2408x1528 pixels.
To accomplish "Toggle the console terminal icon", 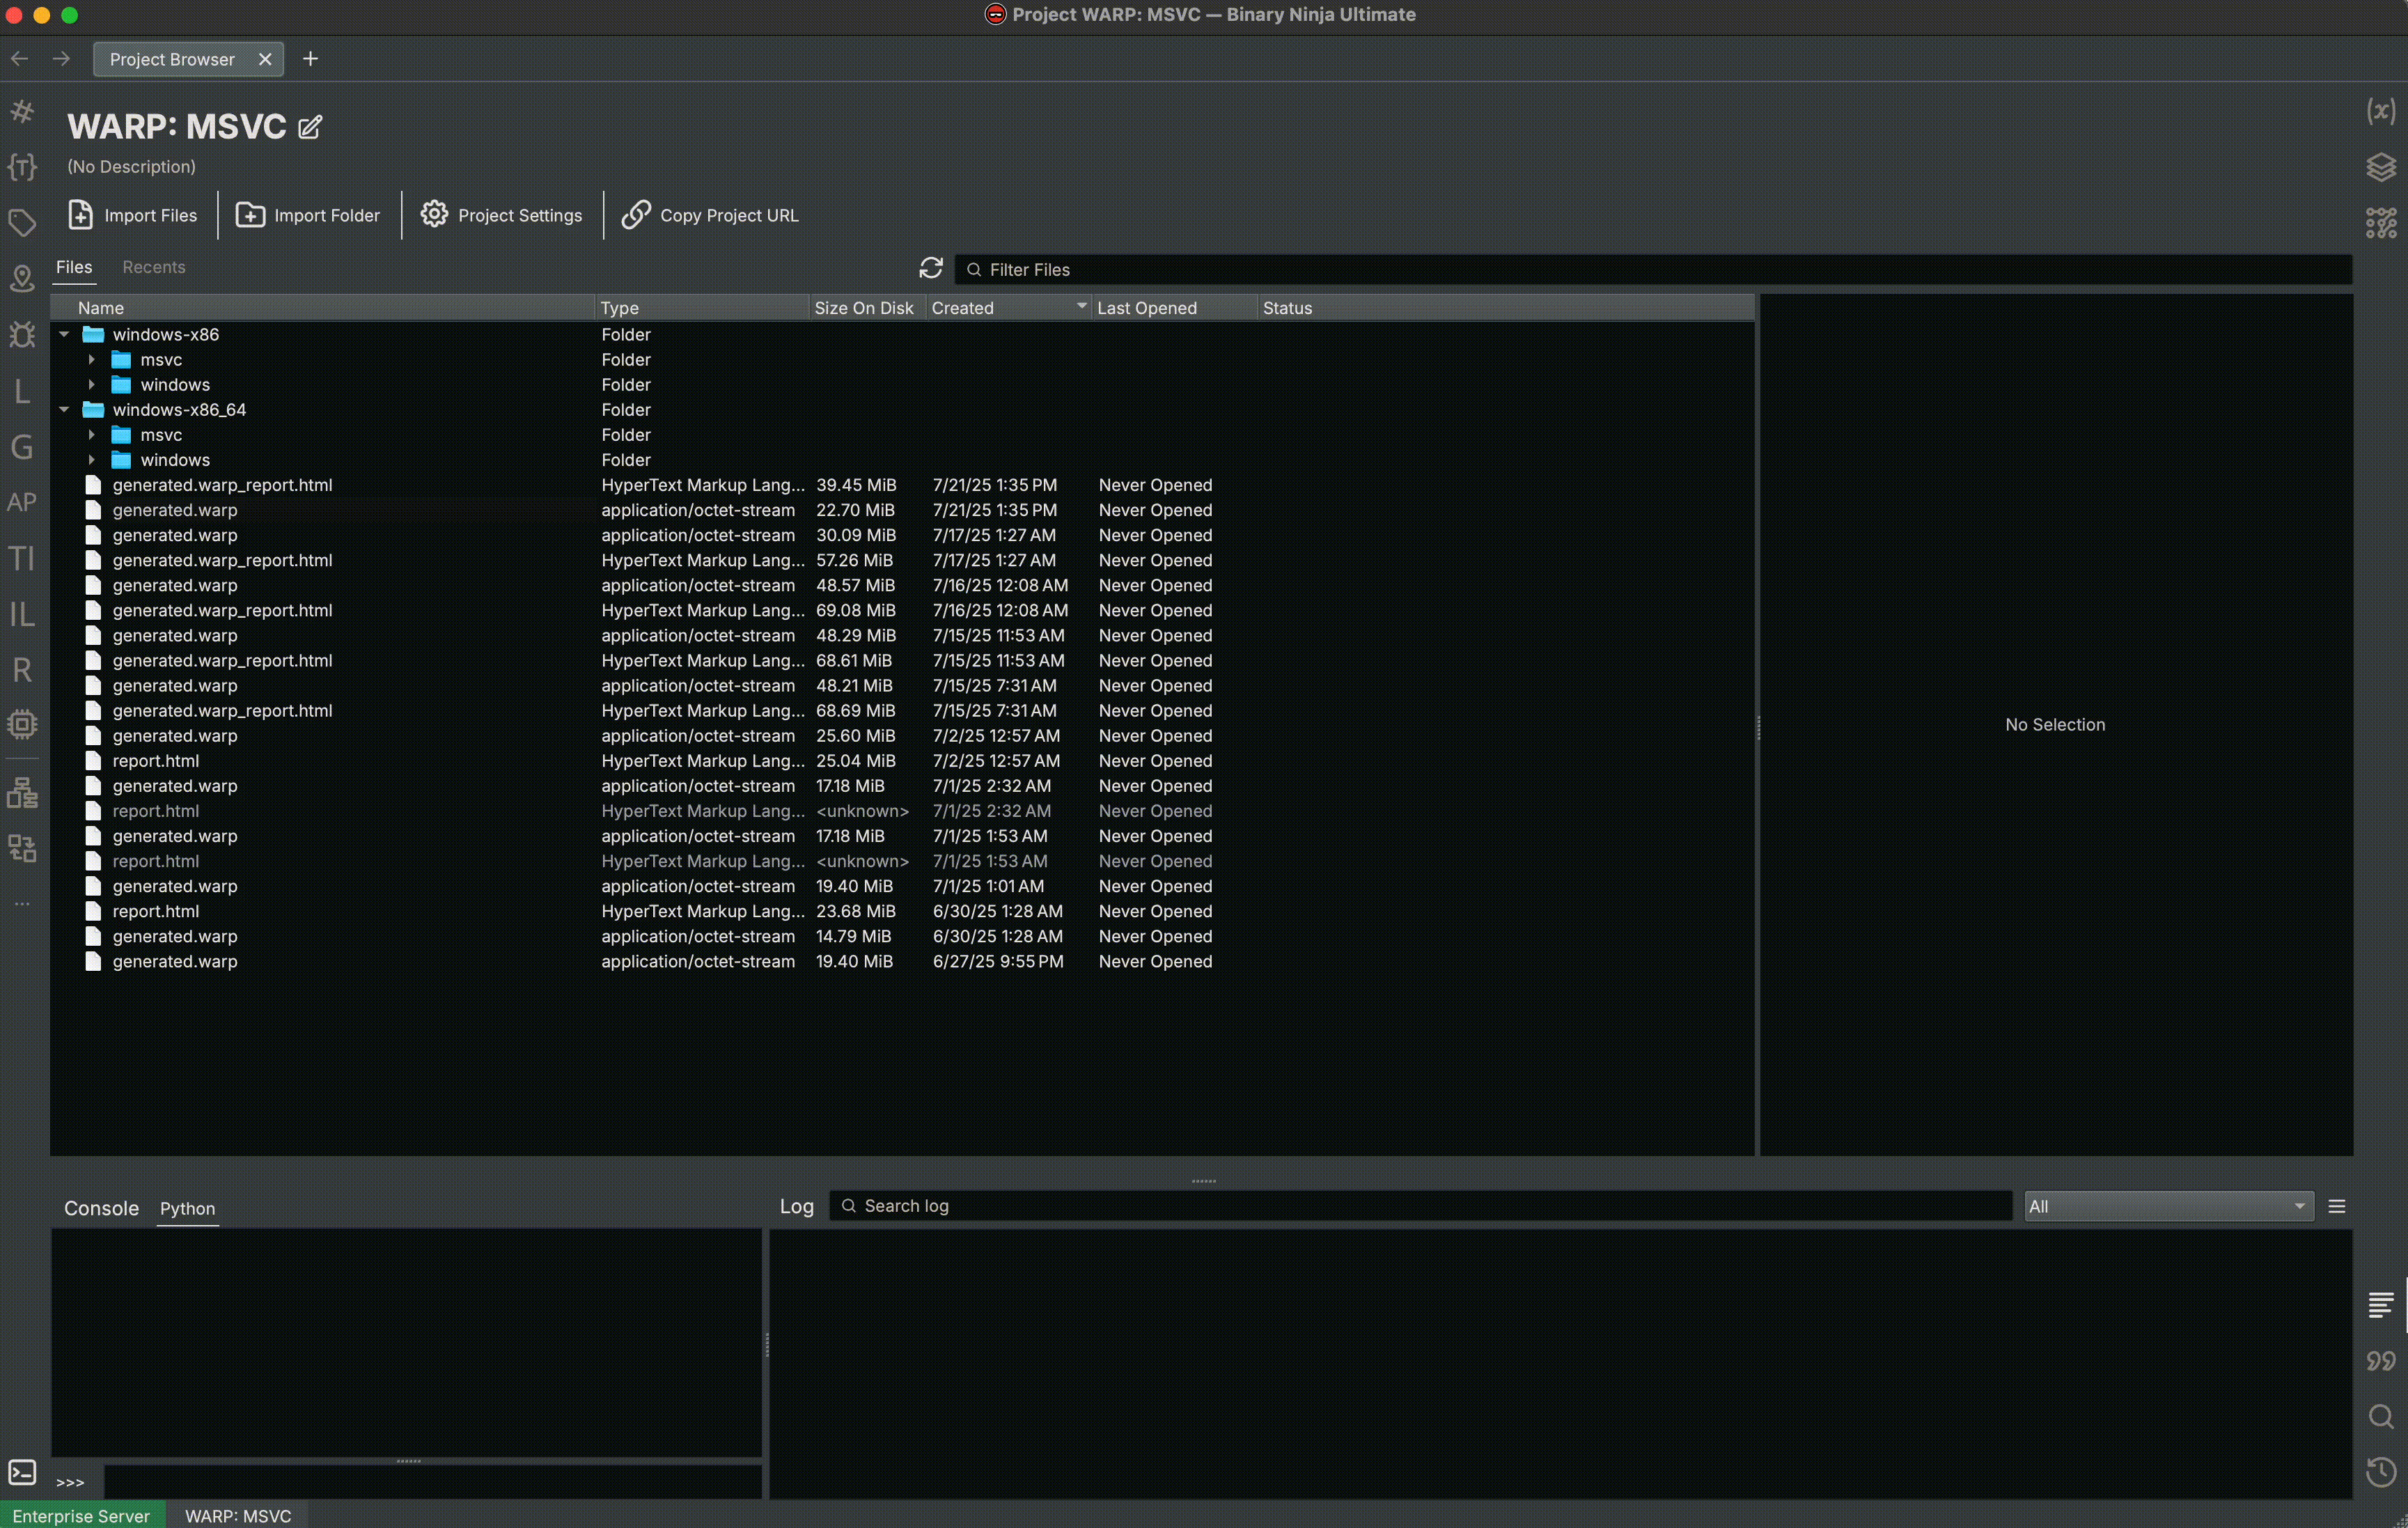I will (x=22, y=1472).
